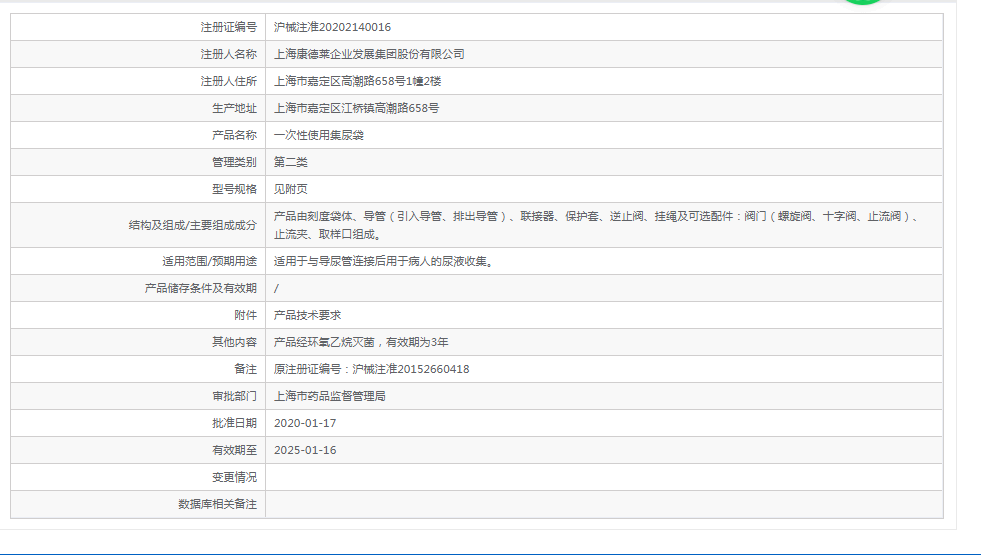Click the 备注 label
Viewport: 981px width, 555px height.
(245, 369)
